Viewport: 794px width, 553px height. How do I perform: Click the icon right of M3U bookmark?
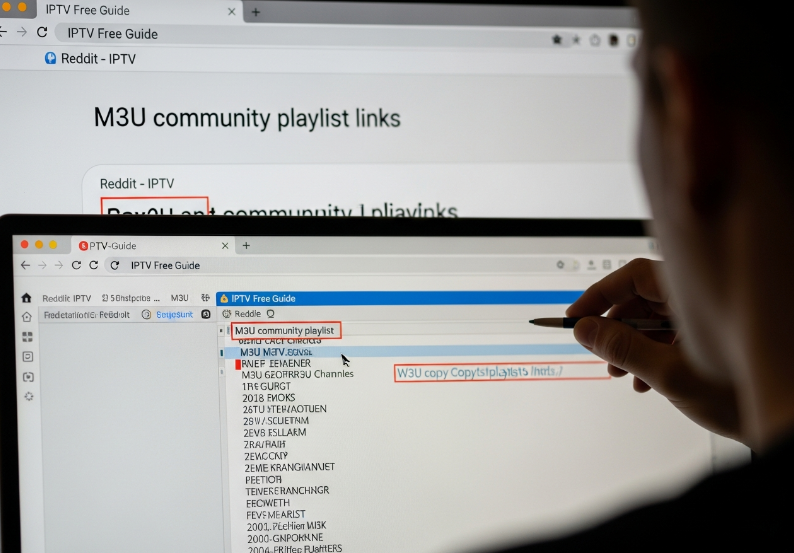(205, 298)
